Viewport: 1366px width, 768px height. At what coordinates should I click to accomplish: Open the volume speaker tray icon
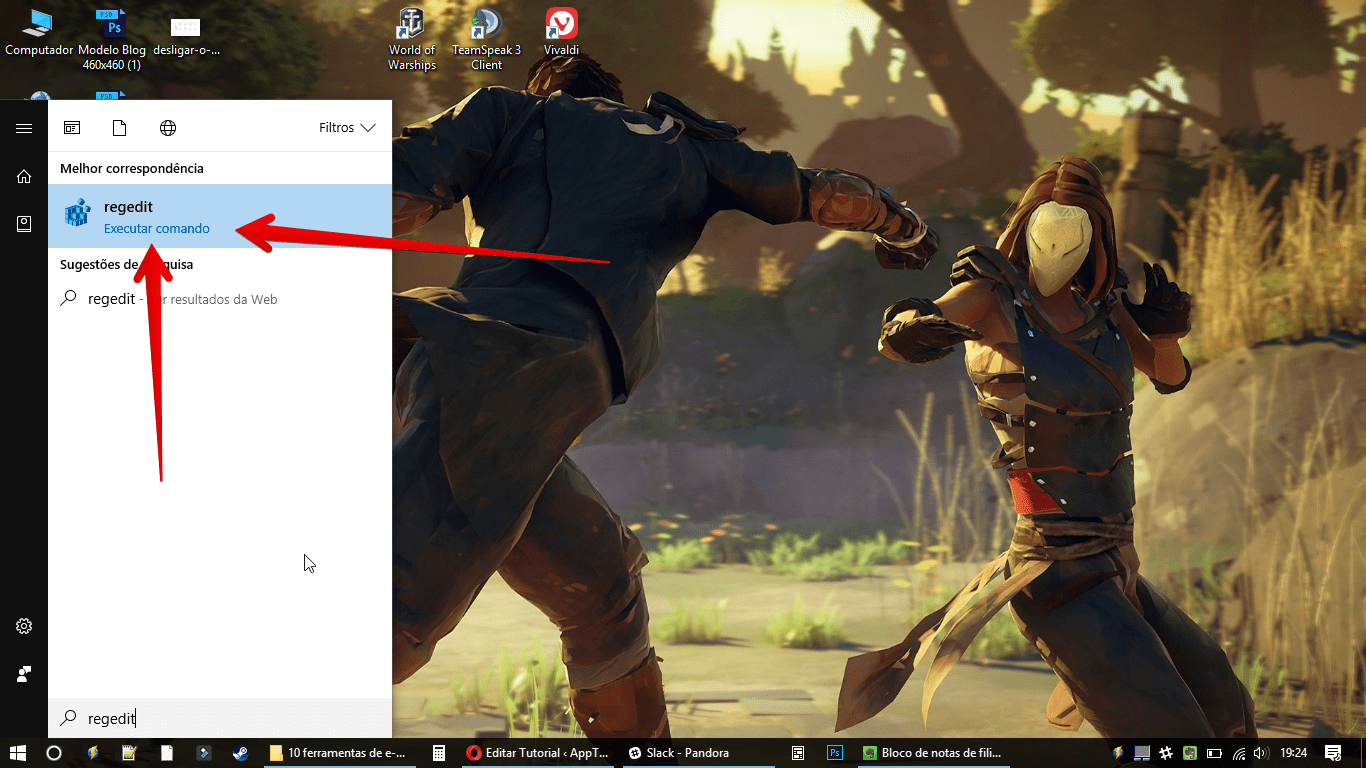[x=1262, y=753]
